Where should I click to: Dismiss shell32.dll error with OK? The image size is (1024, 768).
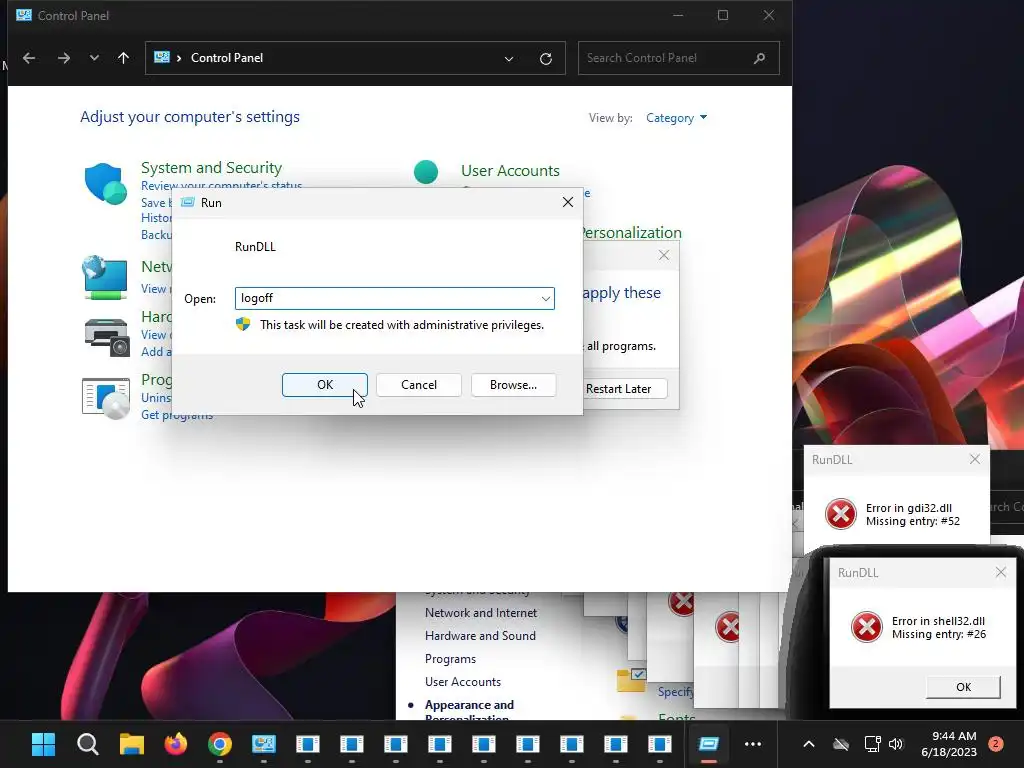point(963,686)
